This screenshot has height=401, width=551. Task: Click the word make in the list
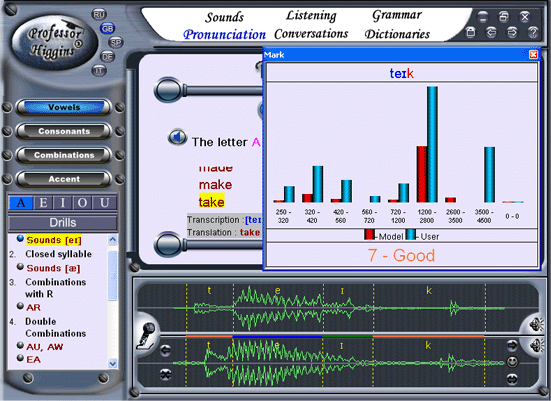click(x=215, y=185)
